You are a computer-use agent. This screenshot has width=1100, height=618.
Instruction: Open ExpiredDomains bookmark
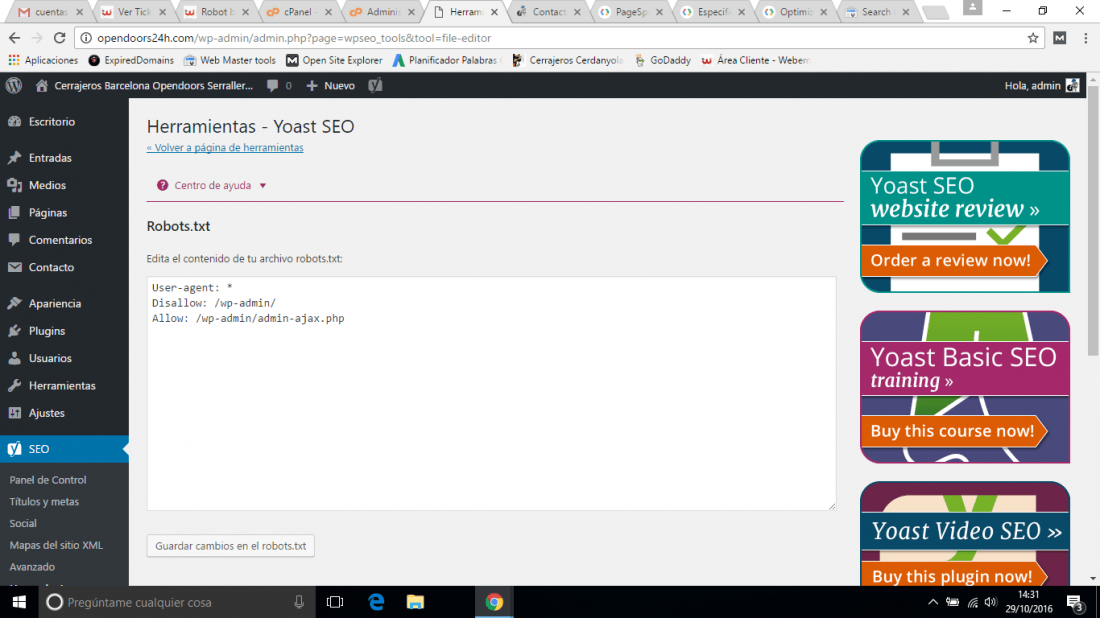(x=130, y=60)
